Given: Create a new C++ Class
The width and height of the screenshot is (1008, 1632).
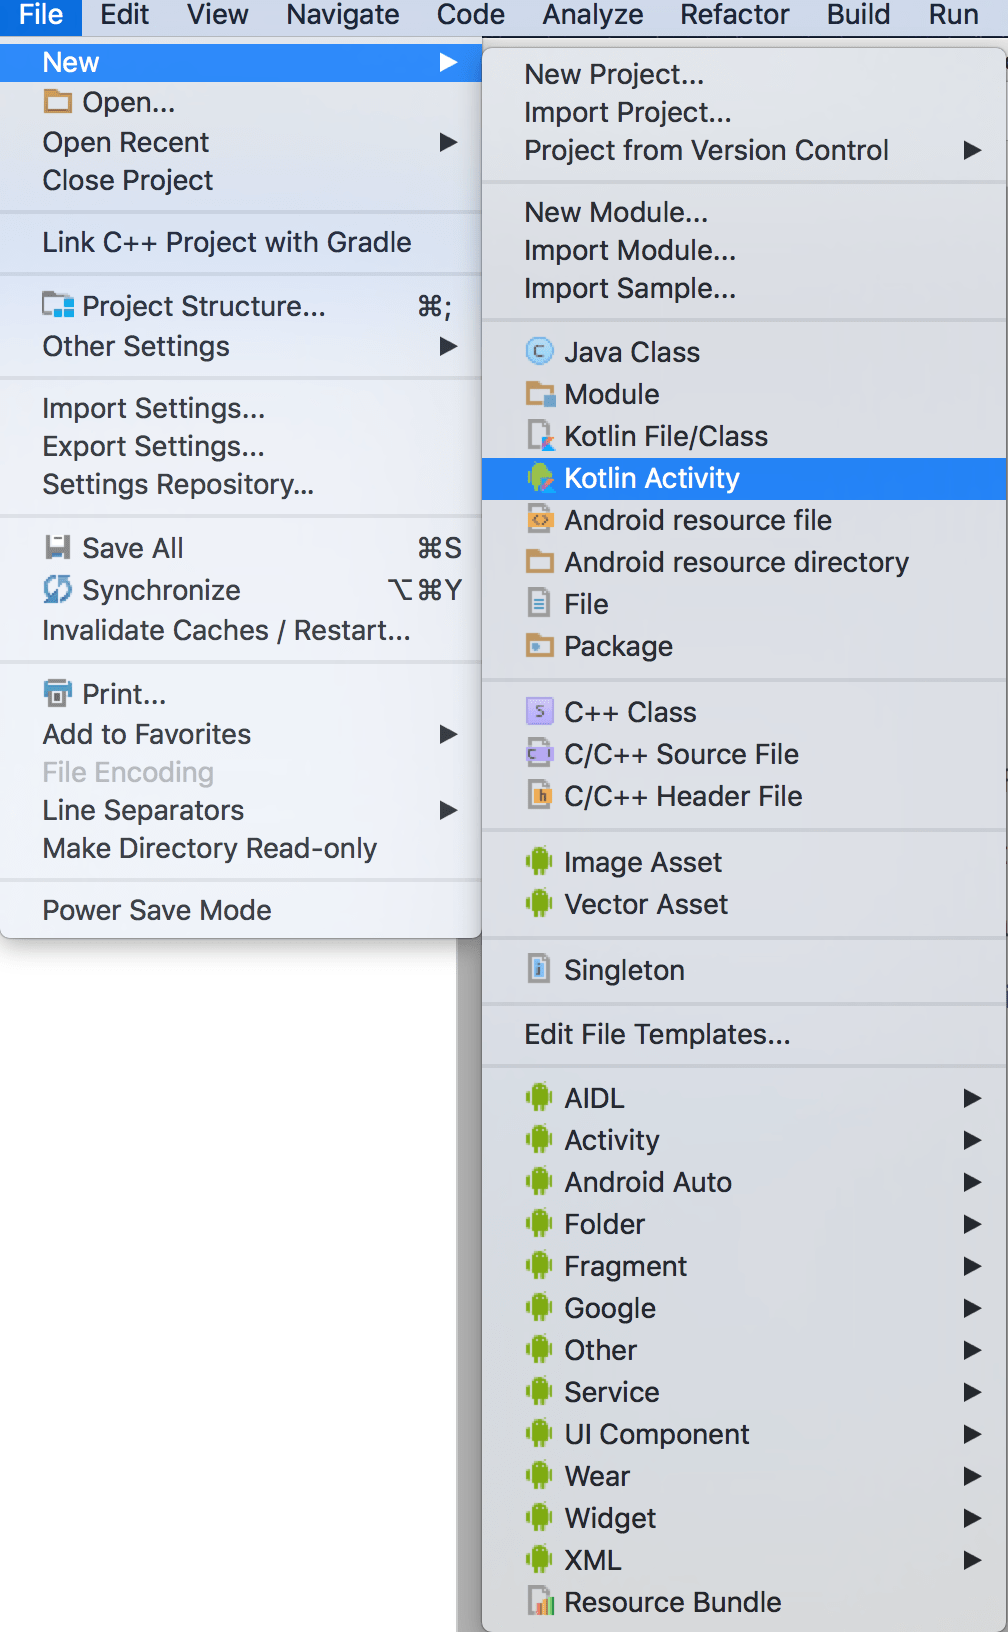Looking at the screenshot, I should [630, 712].
